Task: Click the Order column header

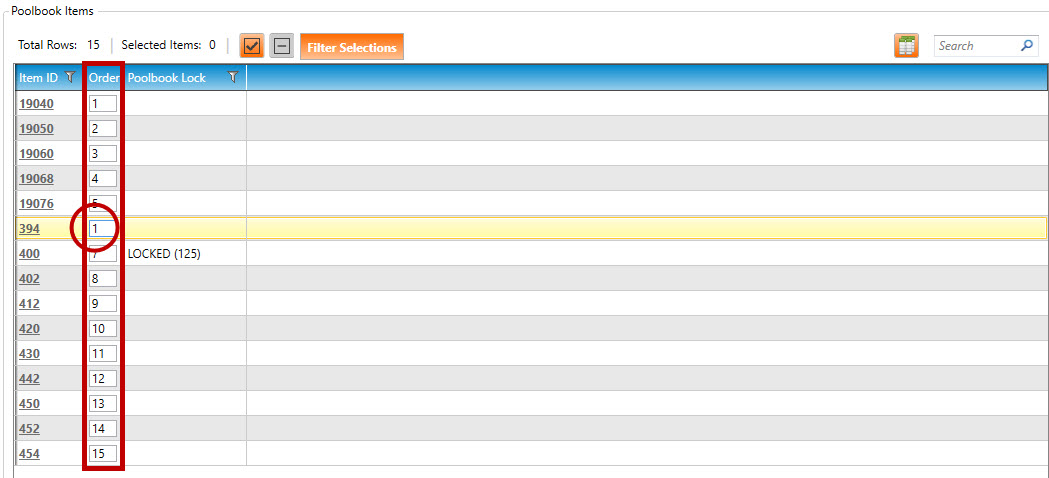Action: pos(104,78)
